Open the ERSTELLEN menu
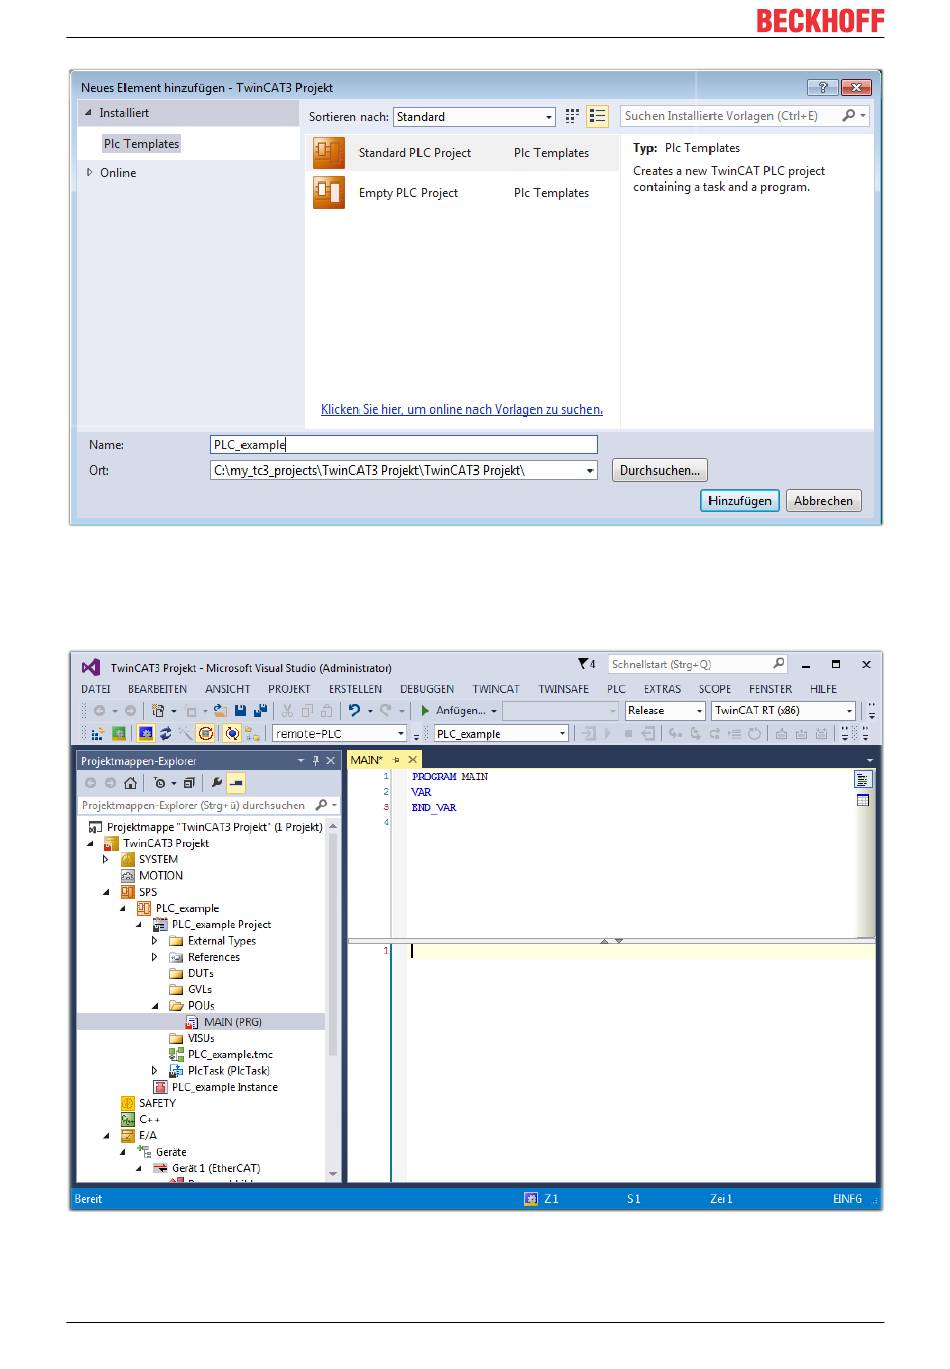Image resolution: width=950 pixels, height=1369 pixels. click(x=355, y=689)
